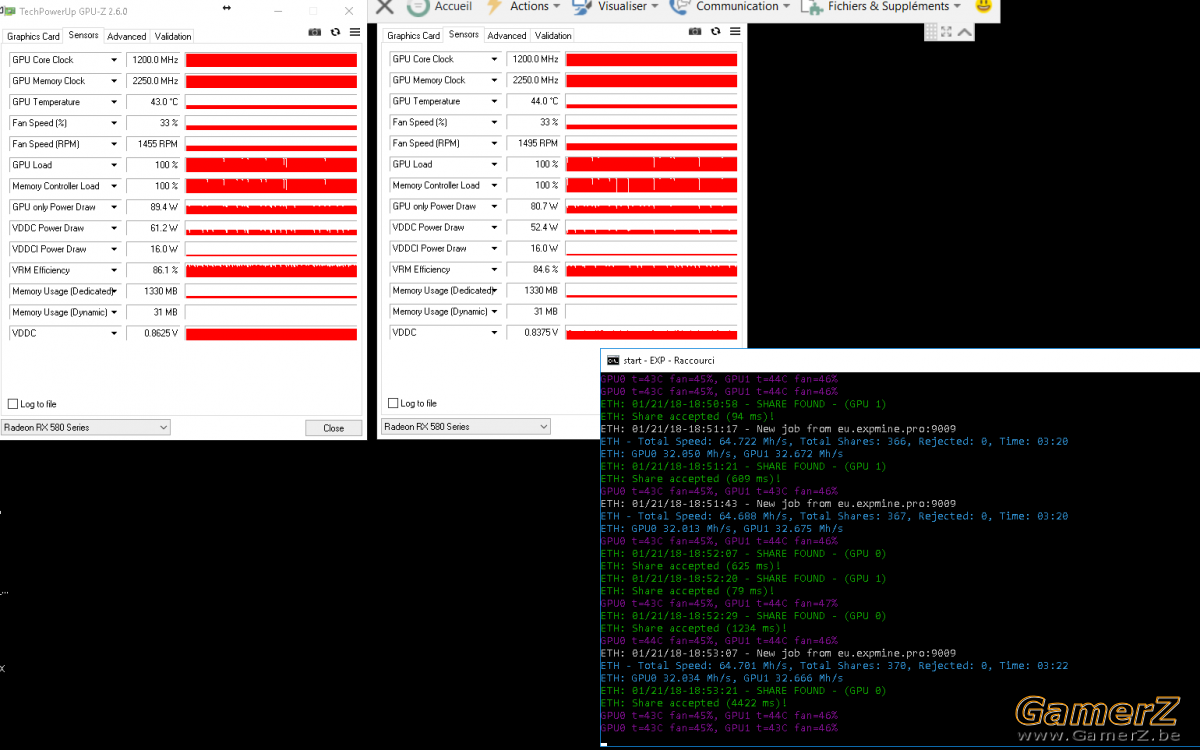Go to Validation tab in right GPU-Z window
1200x750 pixels.
click(x=553, y=35)
